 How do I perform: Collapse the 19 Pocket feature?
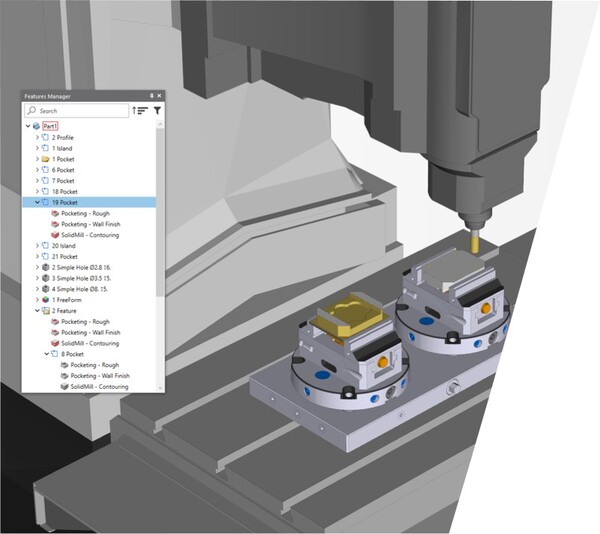(x=37, y=202)
